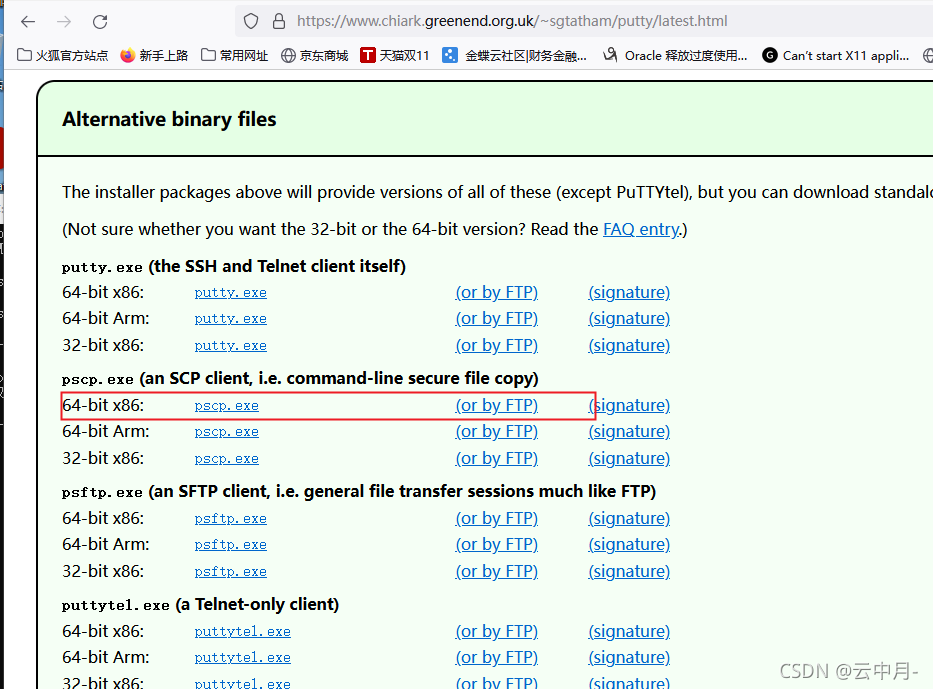Open FTP link for 64-bit Arm putty.exe
933x689 pixels.
[x=497, y=318]
